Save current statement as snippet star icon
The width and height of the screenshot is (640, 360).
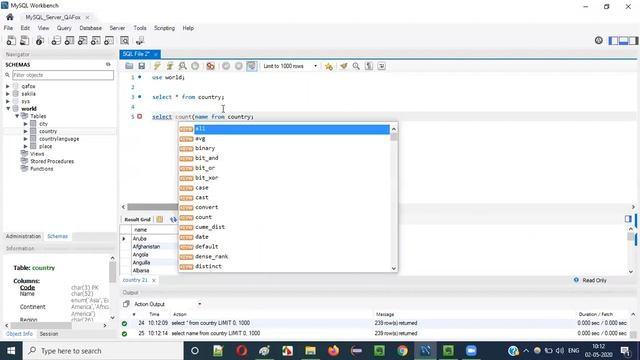(329, 66)
